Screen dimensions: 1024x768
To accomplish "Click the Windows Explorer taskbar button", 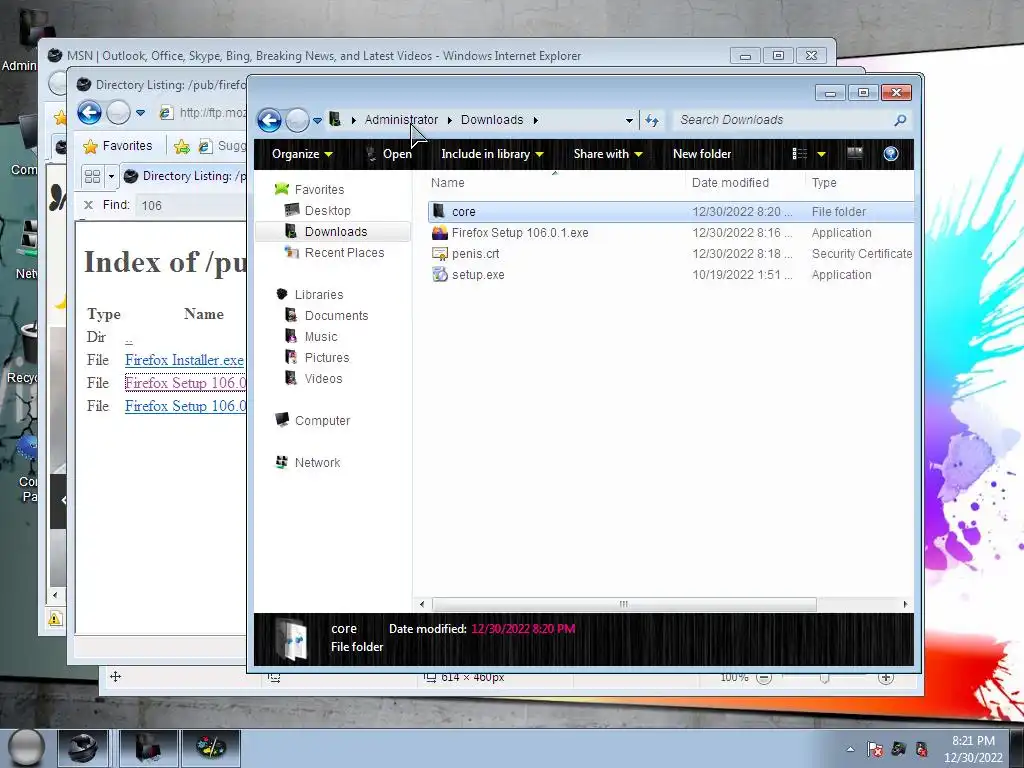I will point(148,748).
